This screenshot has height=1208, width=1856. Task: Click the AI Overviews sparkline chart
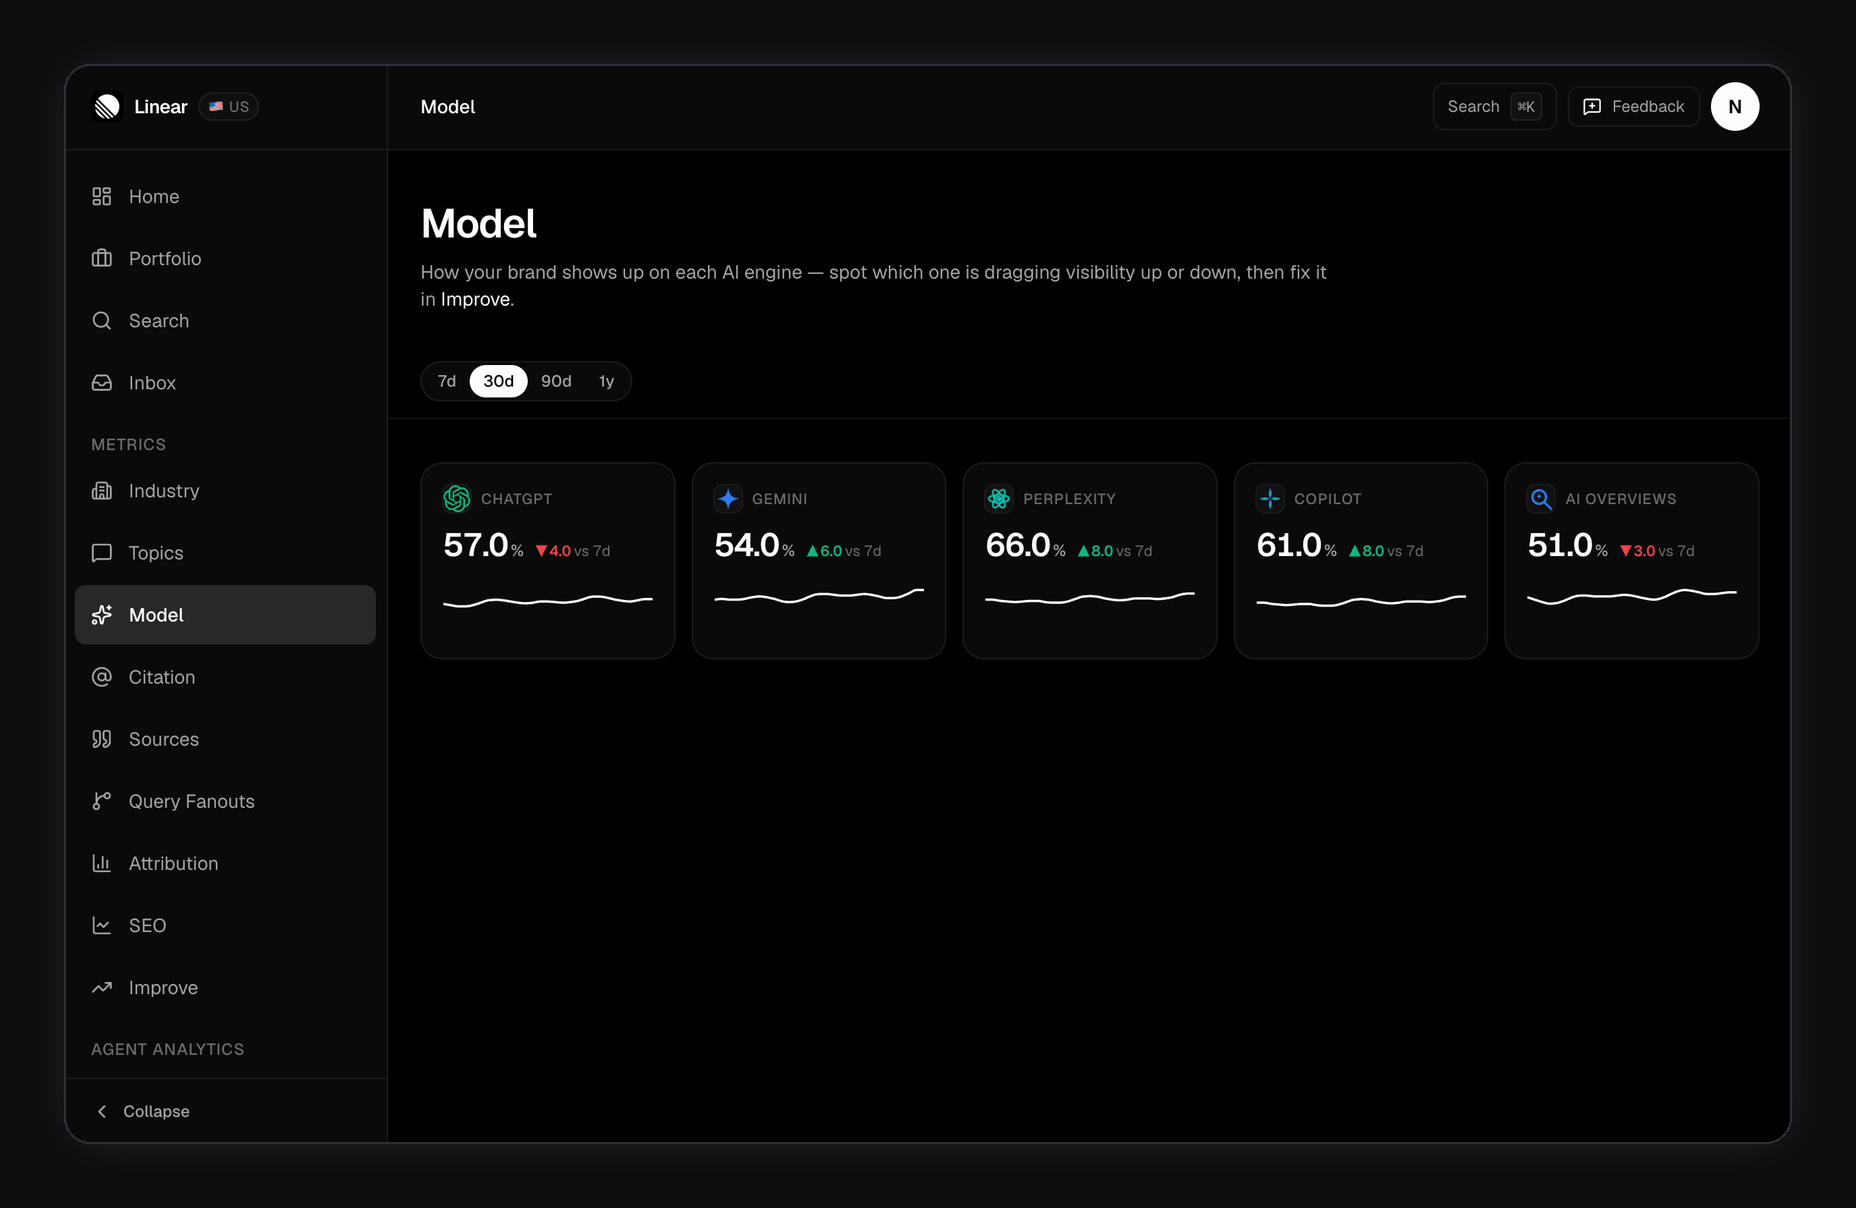tap(1632, 597)
